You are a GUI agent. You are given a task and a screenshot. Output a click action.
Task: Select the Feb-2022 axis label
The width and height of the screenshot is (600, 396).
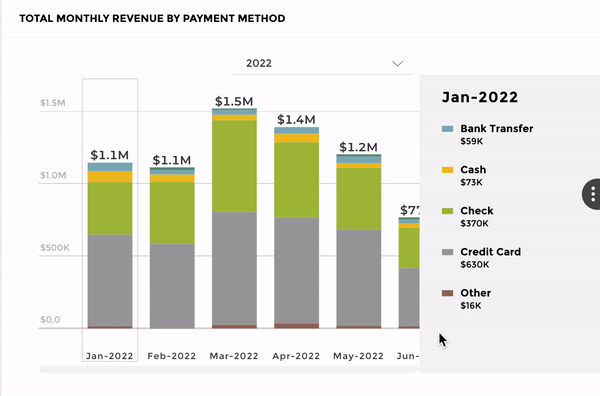(171, 356)
